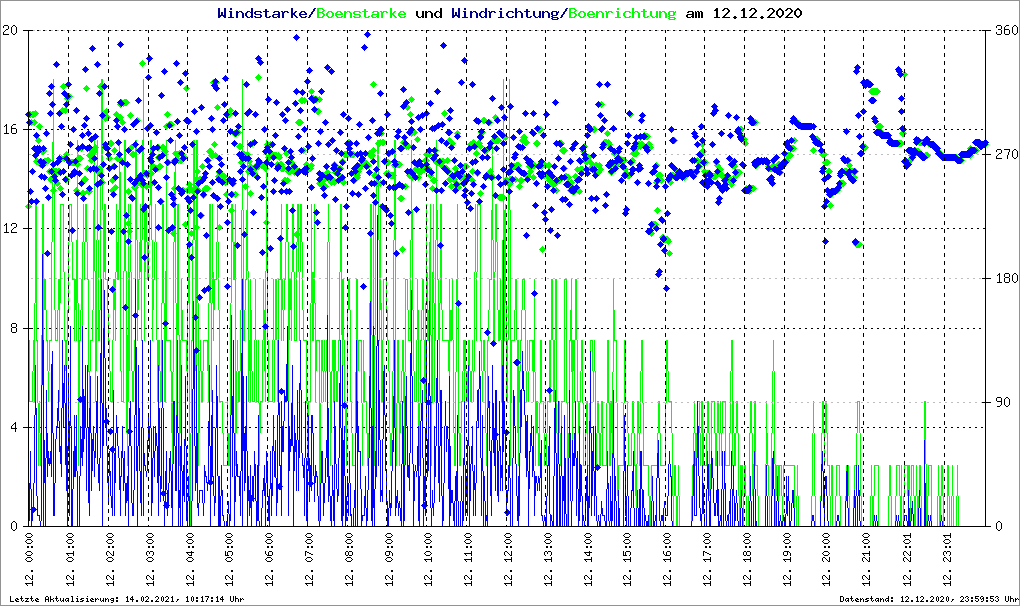The width and height of the screenshot is (1020, 606).
Task: Select the right axis value 90
Action: [x=1002, y=402]
